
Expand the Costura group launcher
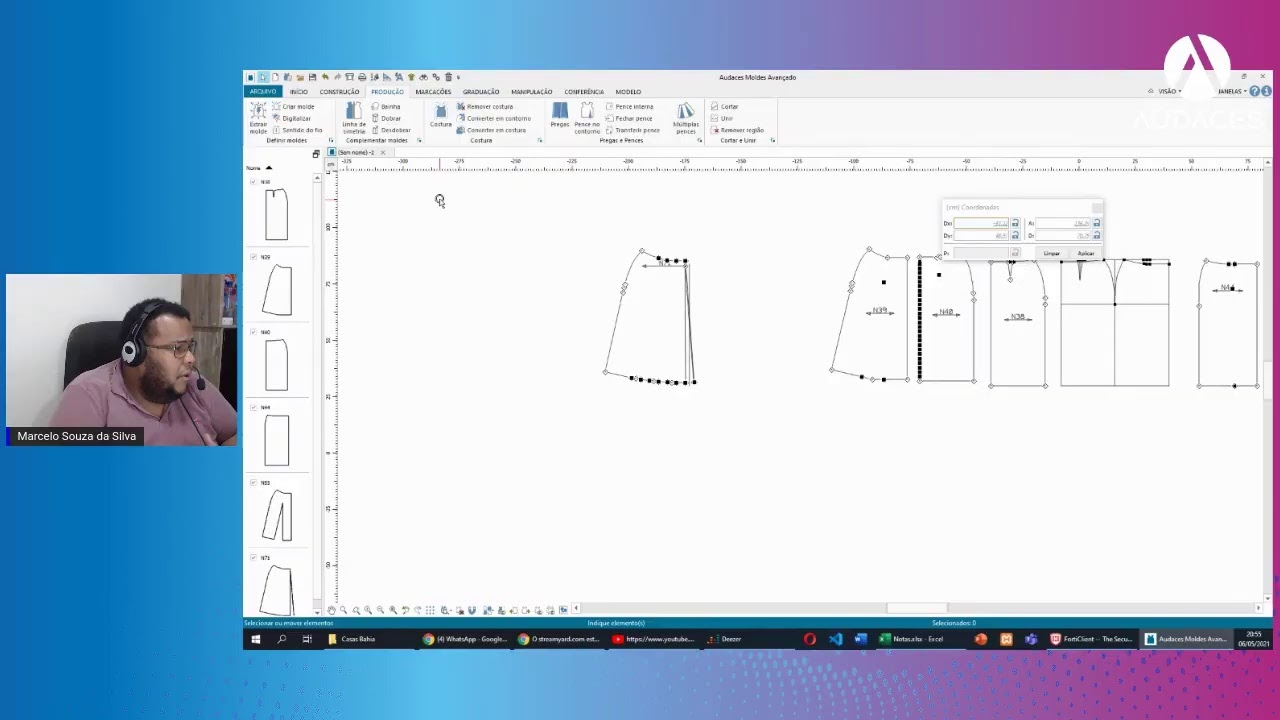[540, 141]
